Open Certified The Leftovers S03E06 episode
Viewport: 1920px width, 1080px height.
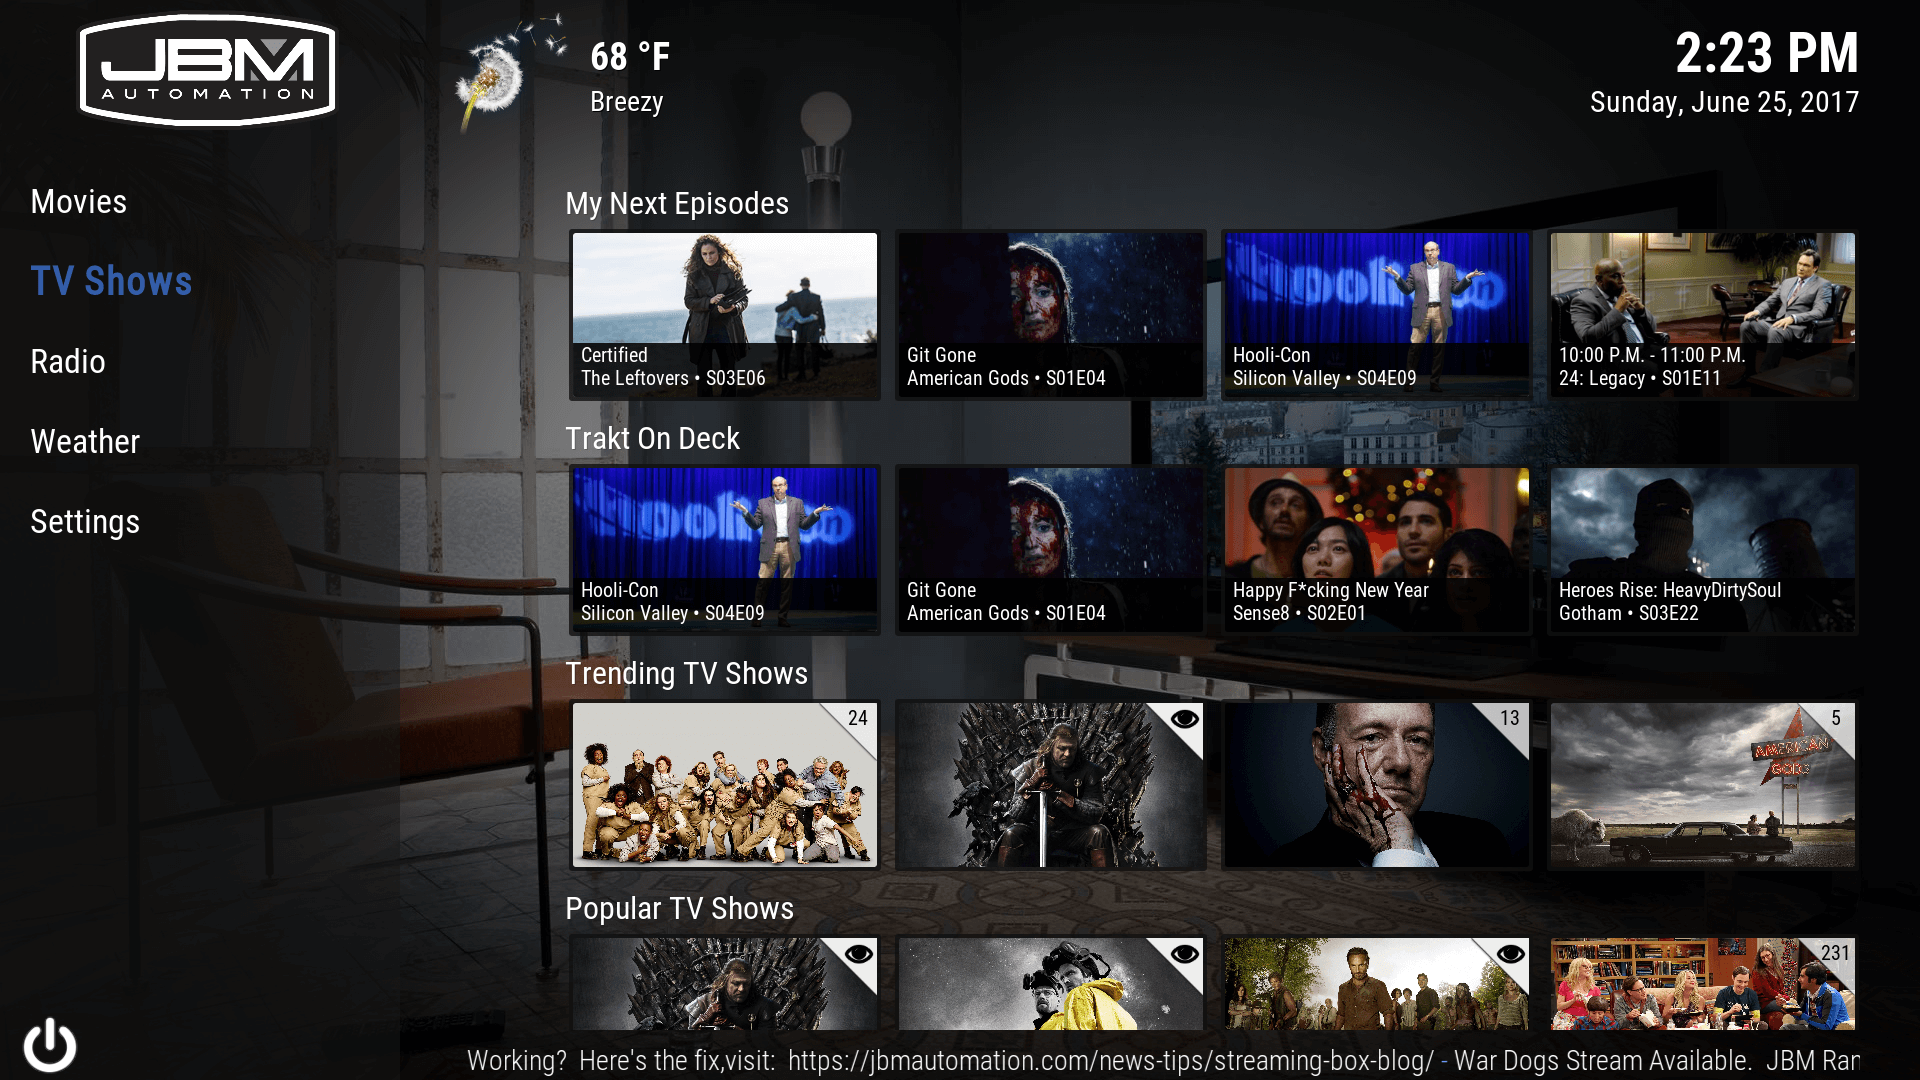click(725, 313)
